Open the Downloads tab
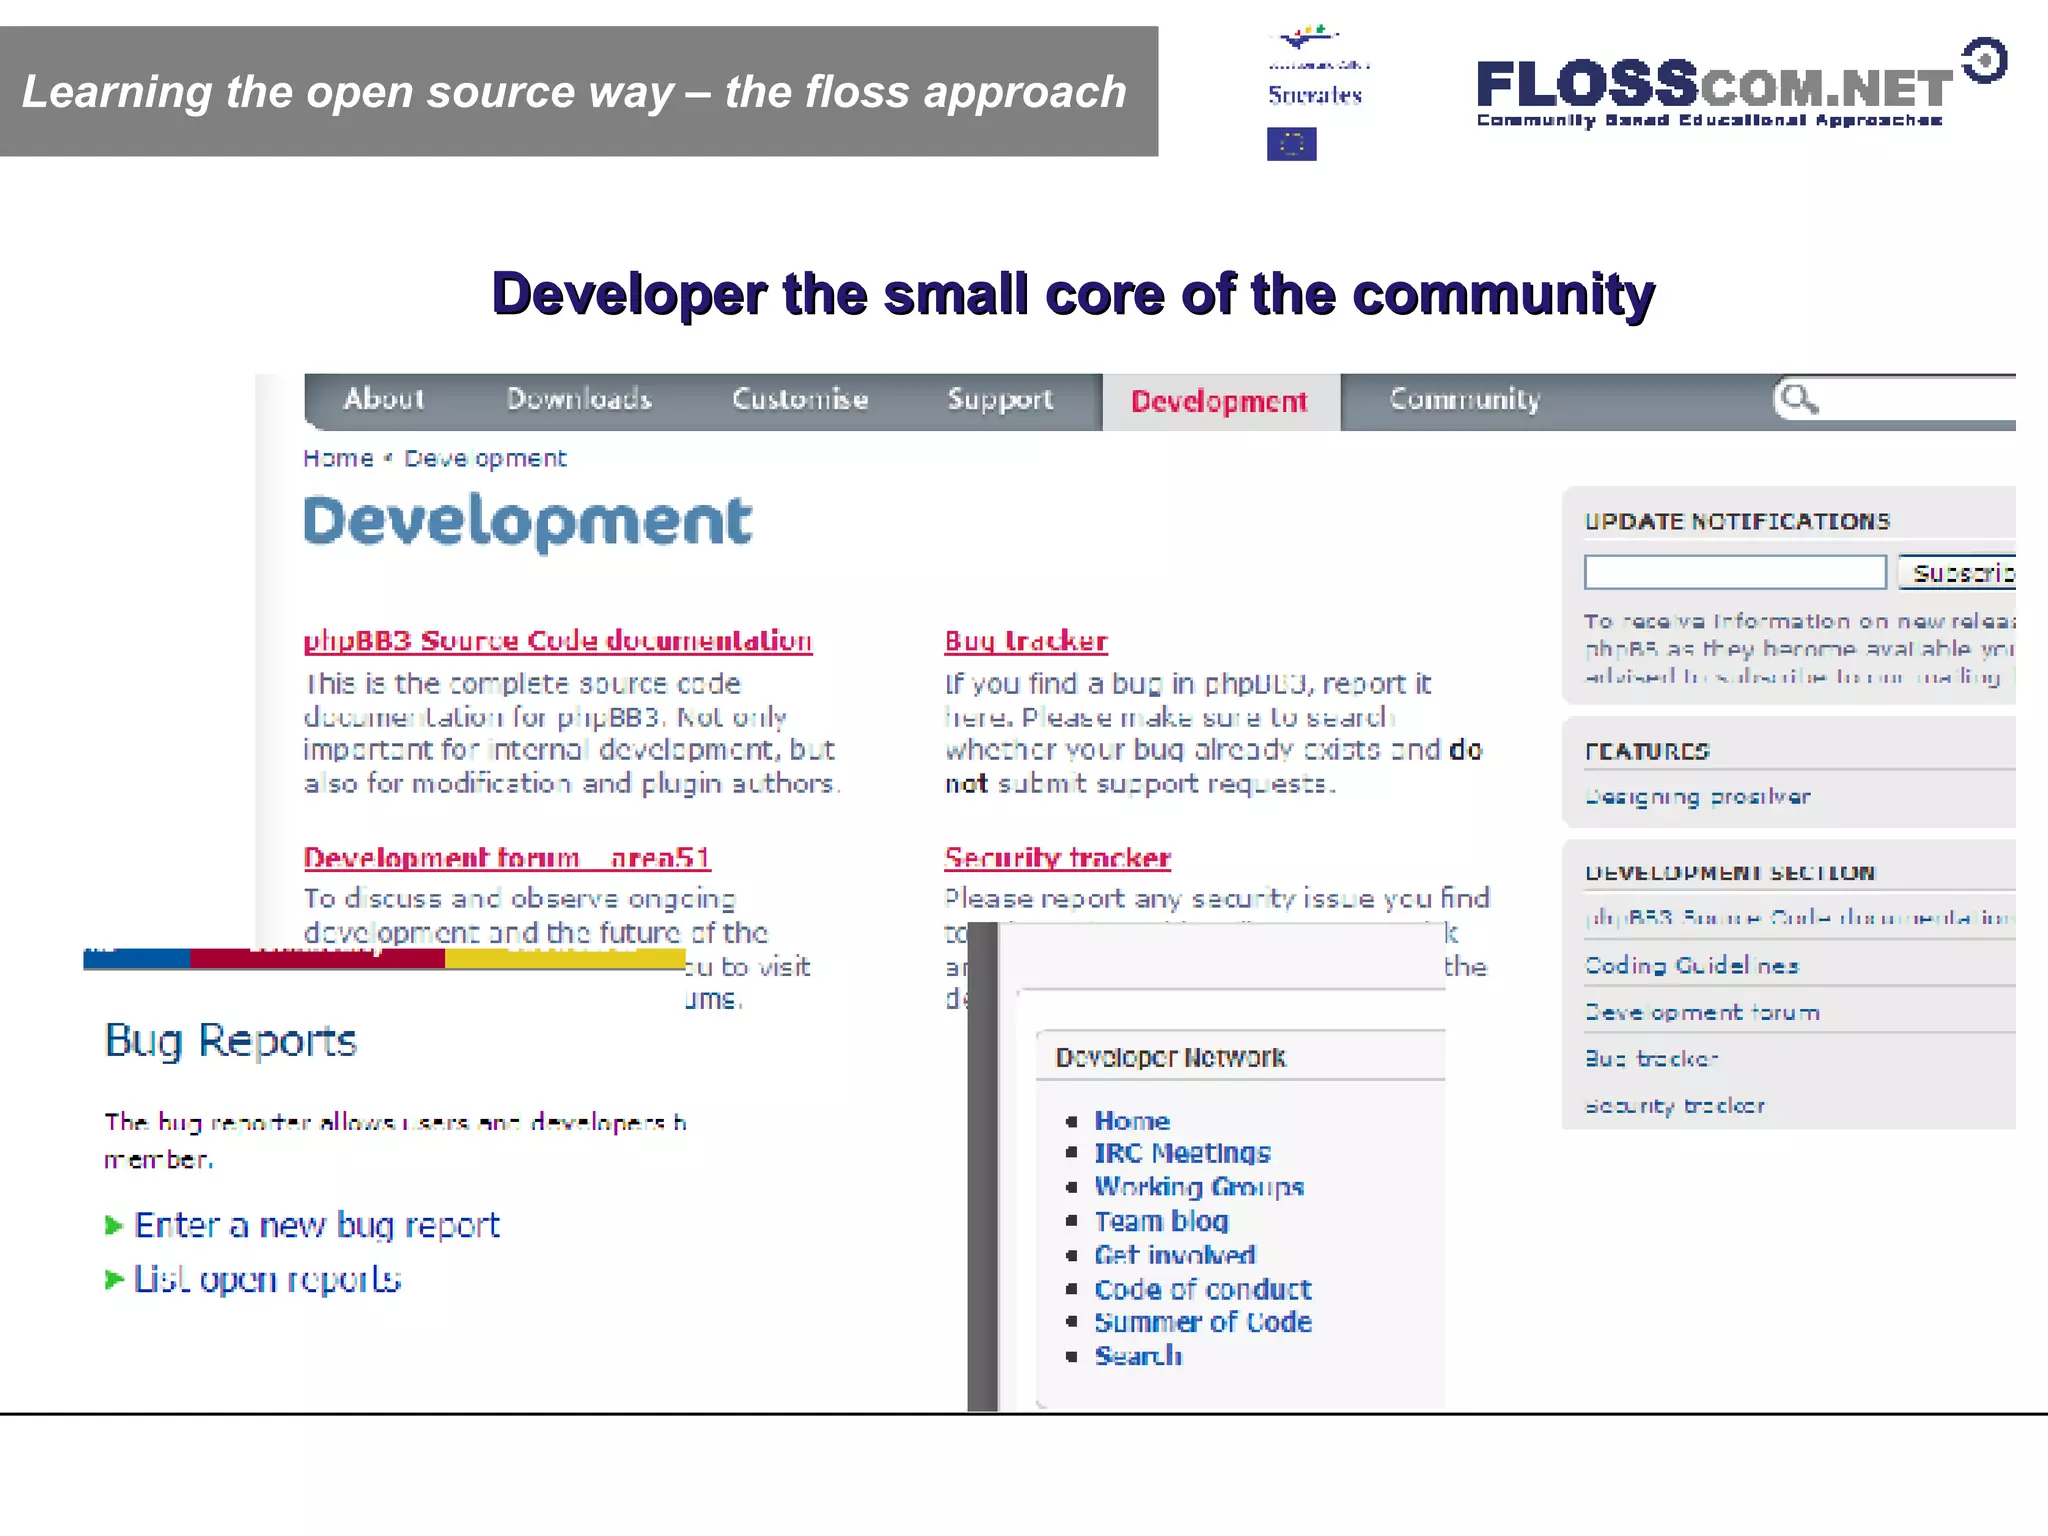2048x1536 pixels. point(579,399)
